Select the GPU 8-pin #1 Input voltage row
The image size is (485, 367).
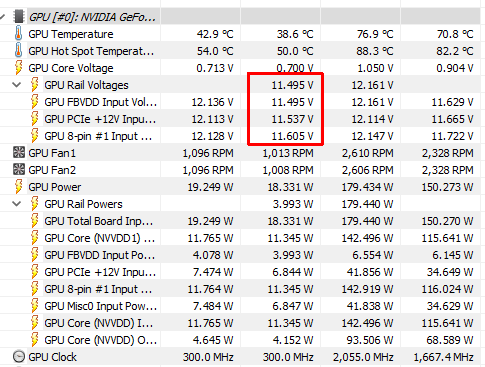(x=242, y=136)
